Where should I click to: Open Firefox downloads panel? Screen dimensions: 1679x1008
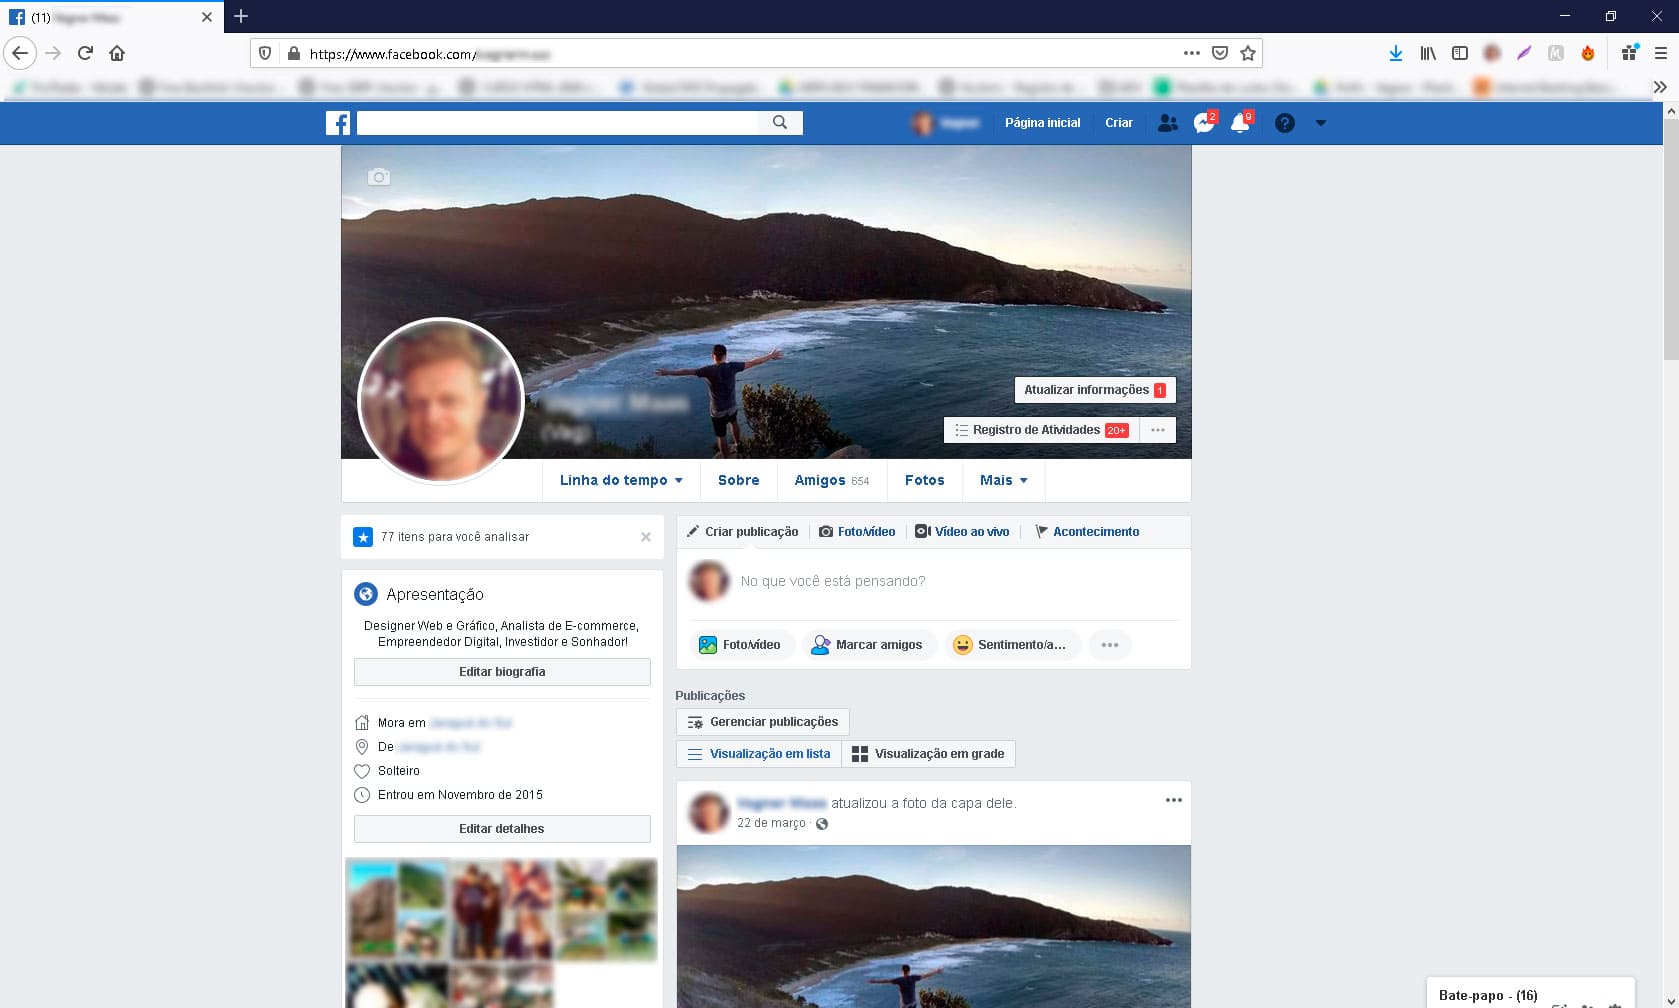click(x=1396, y=53)
